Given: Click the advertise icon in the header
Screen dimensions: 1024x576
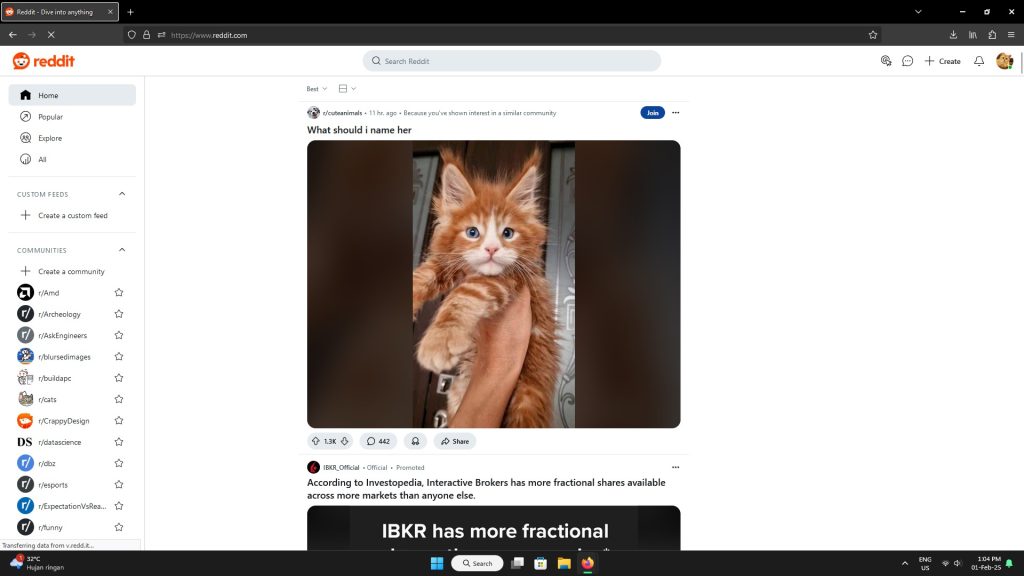Looking at the screenshot, I should point(885,61).
